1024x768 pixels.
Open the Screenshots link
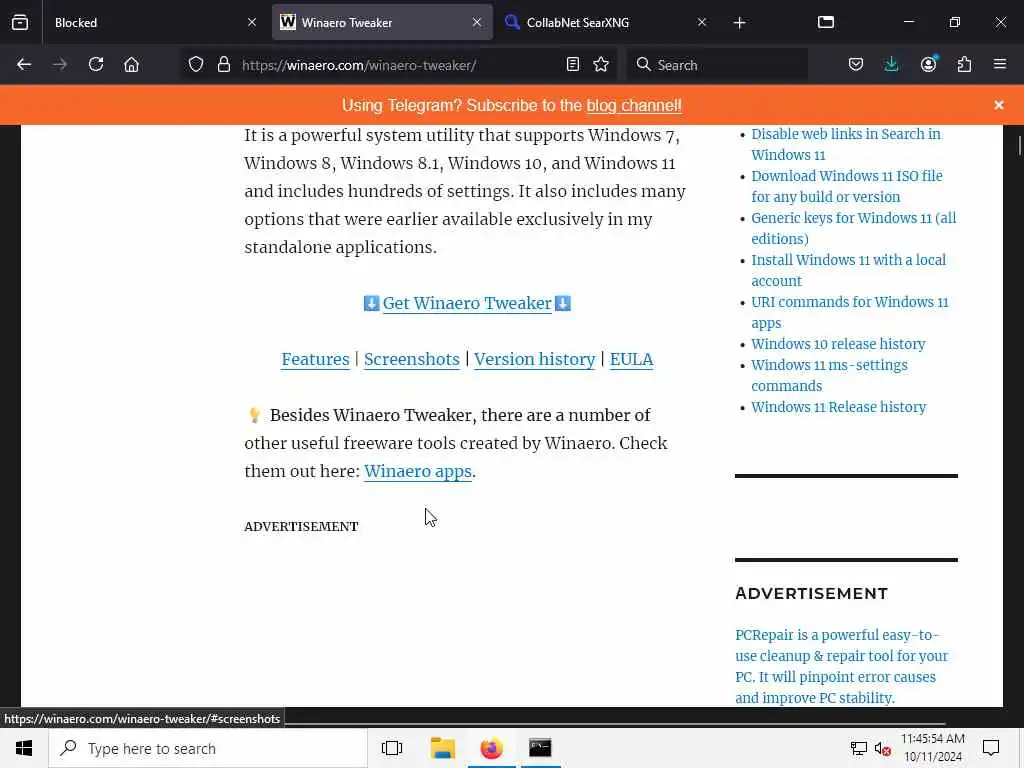411,360
